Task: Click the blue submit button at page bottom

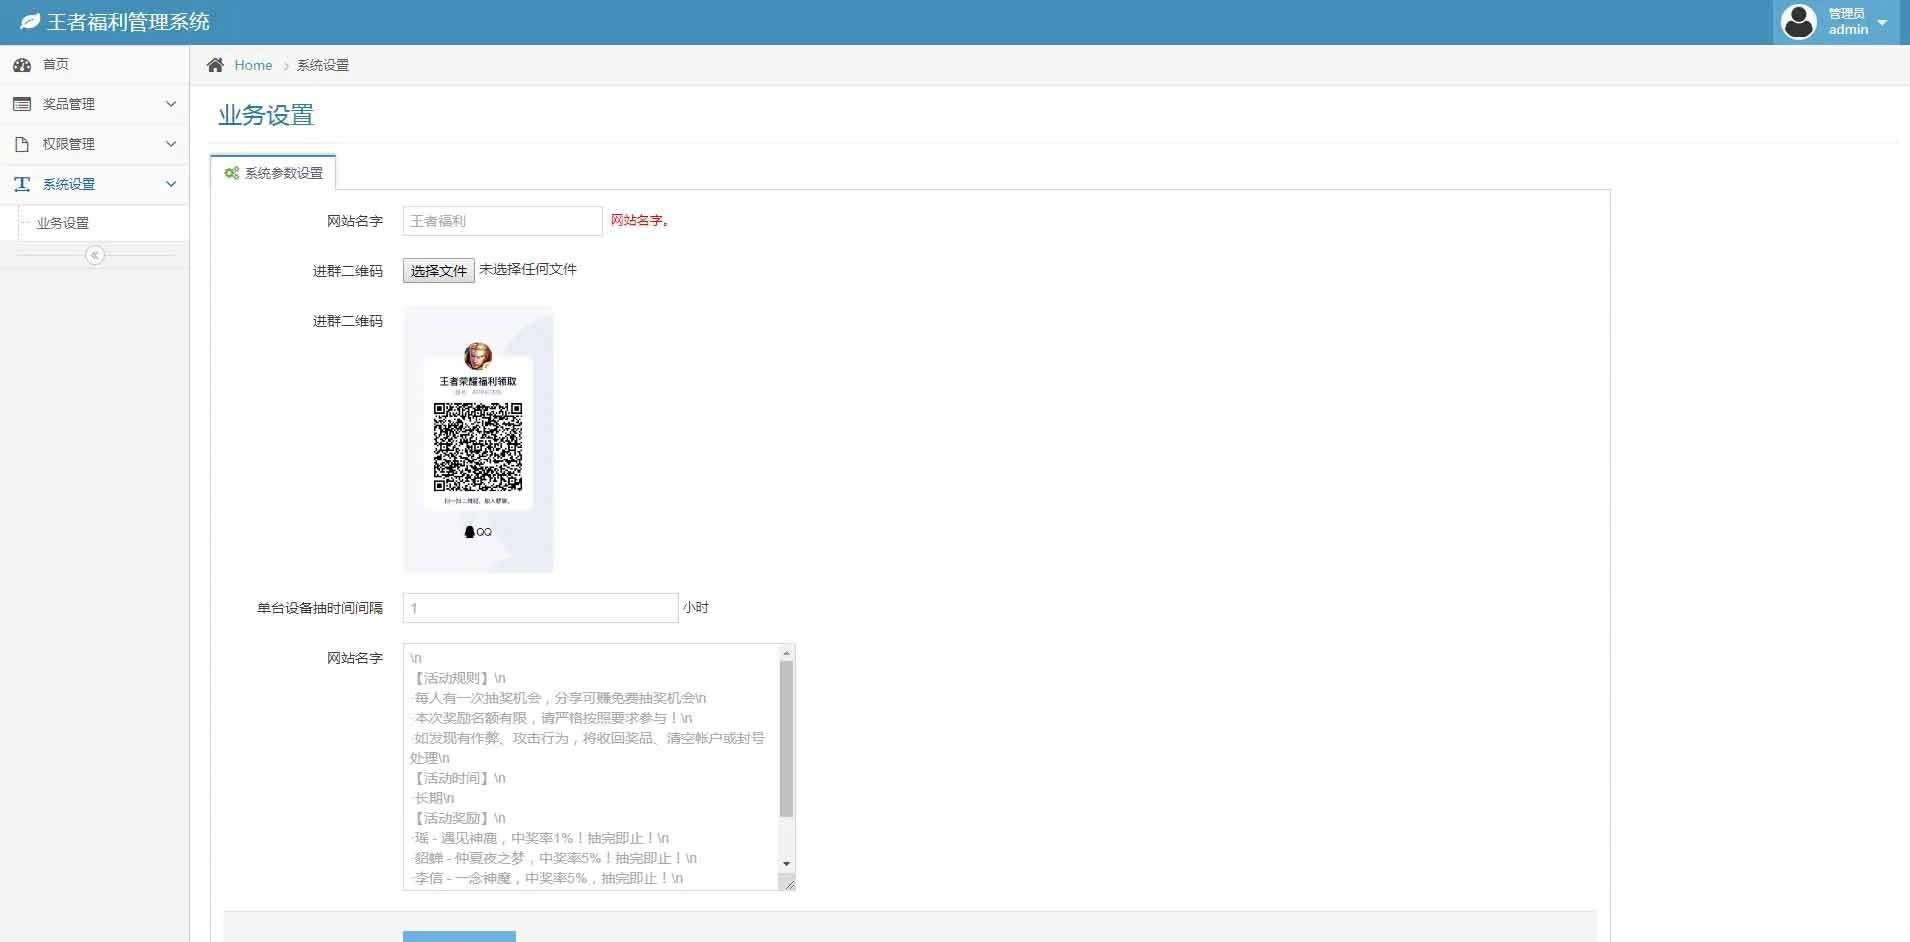Action: point(459,937)
